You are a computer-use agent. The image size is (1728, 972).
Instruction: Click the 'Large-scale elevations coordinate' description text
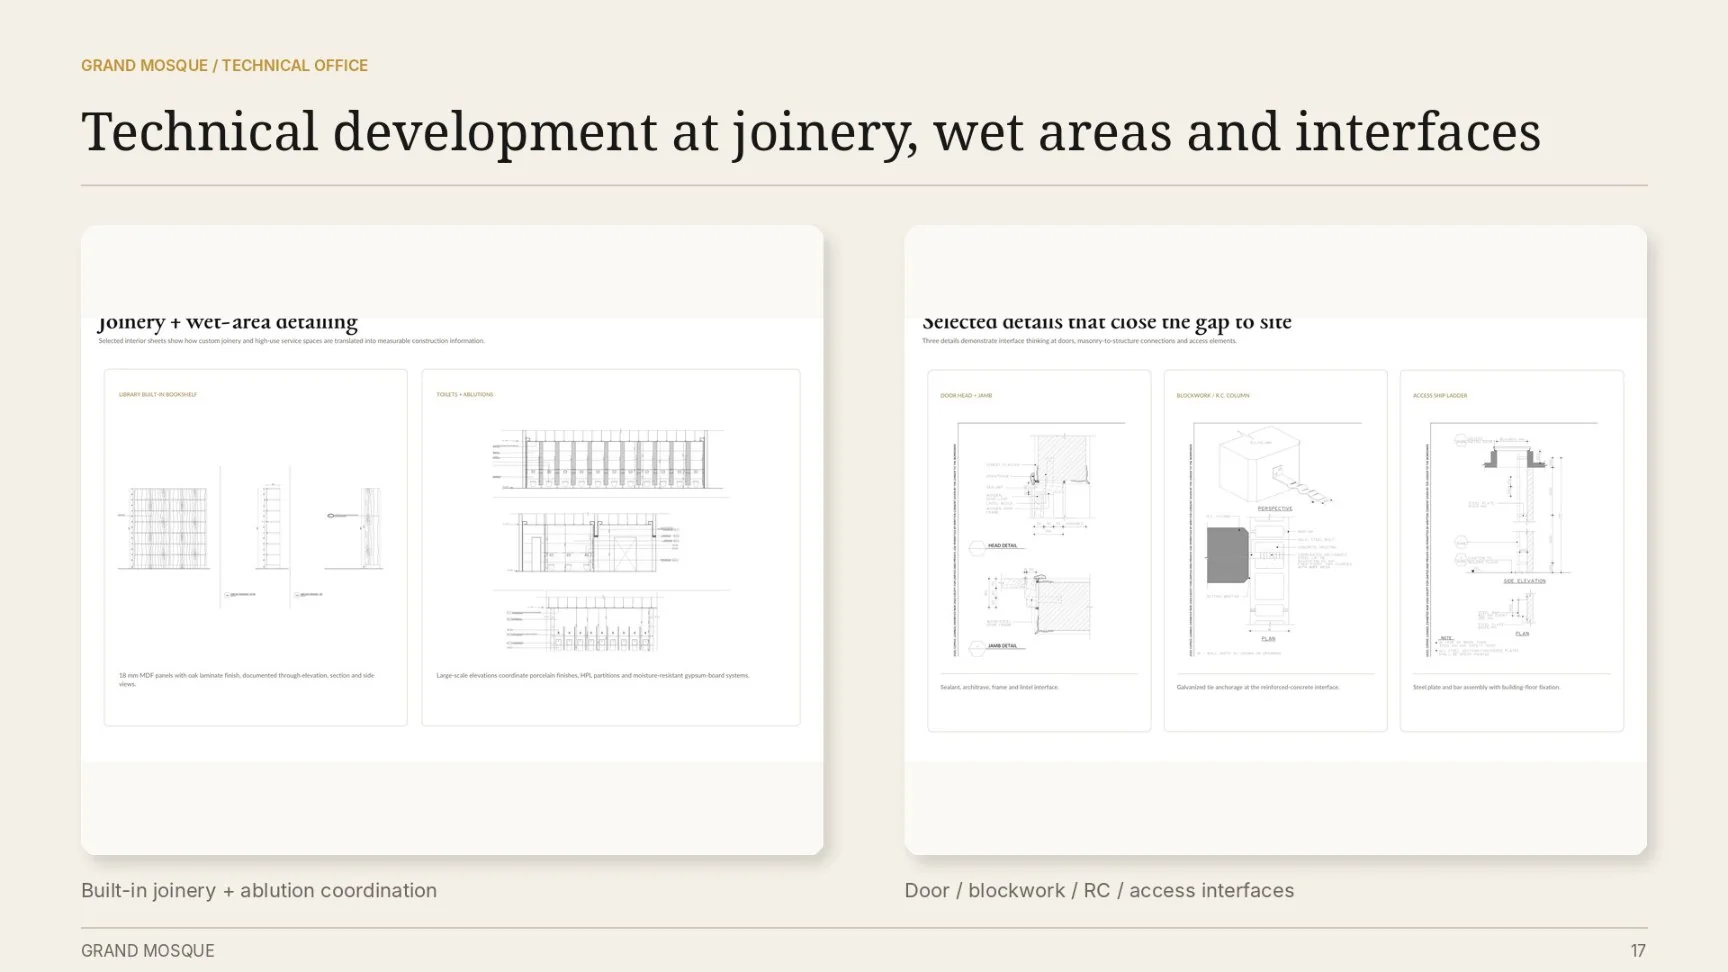(x=593, y=675)
